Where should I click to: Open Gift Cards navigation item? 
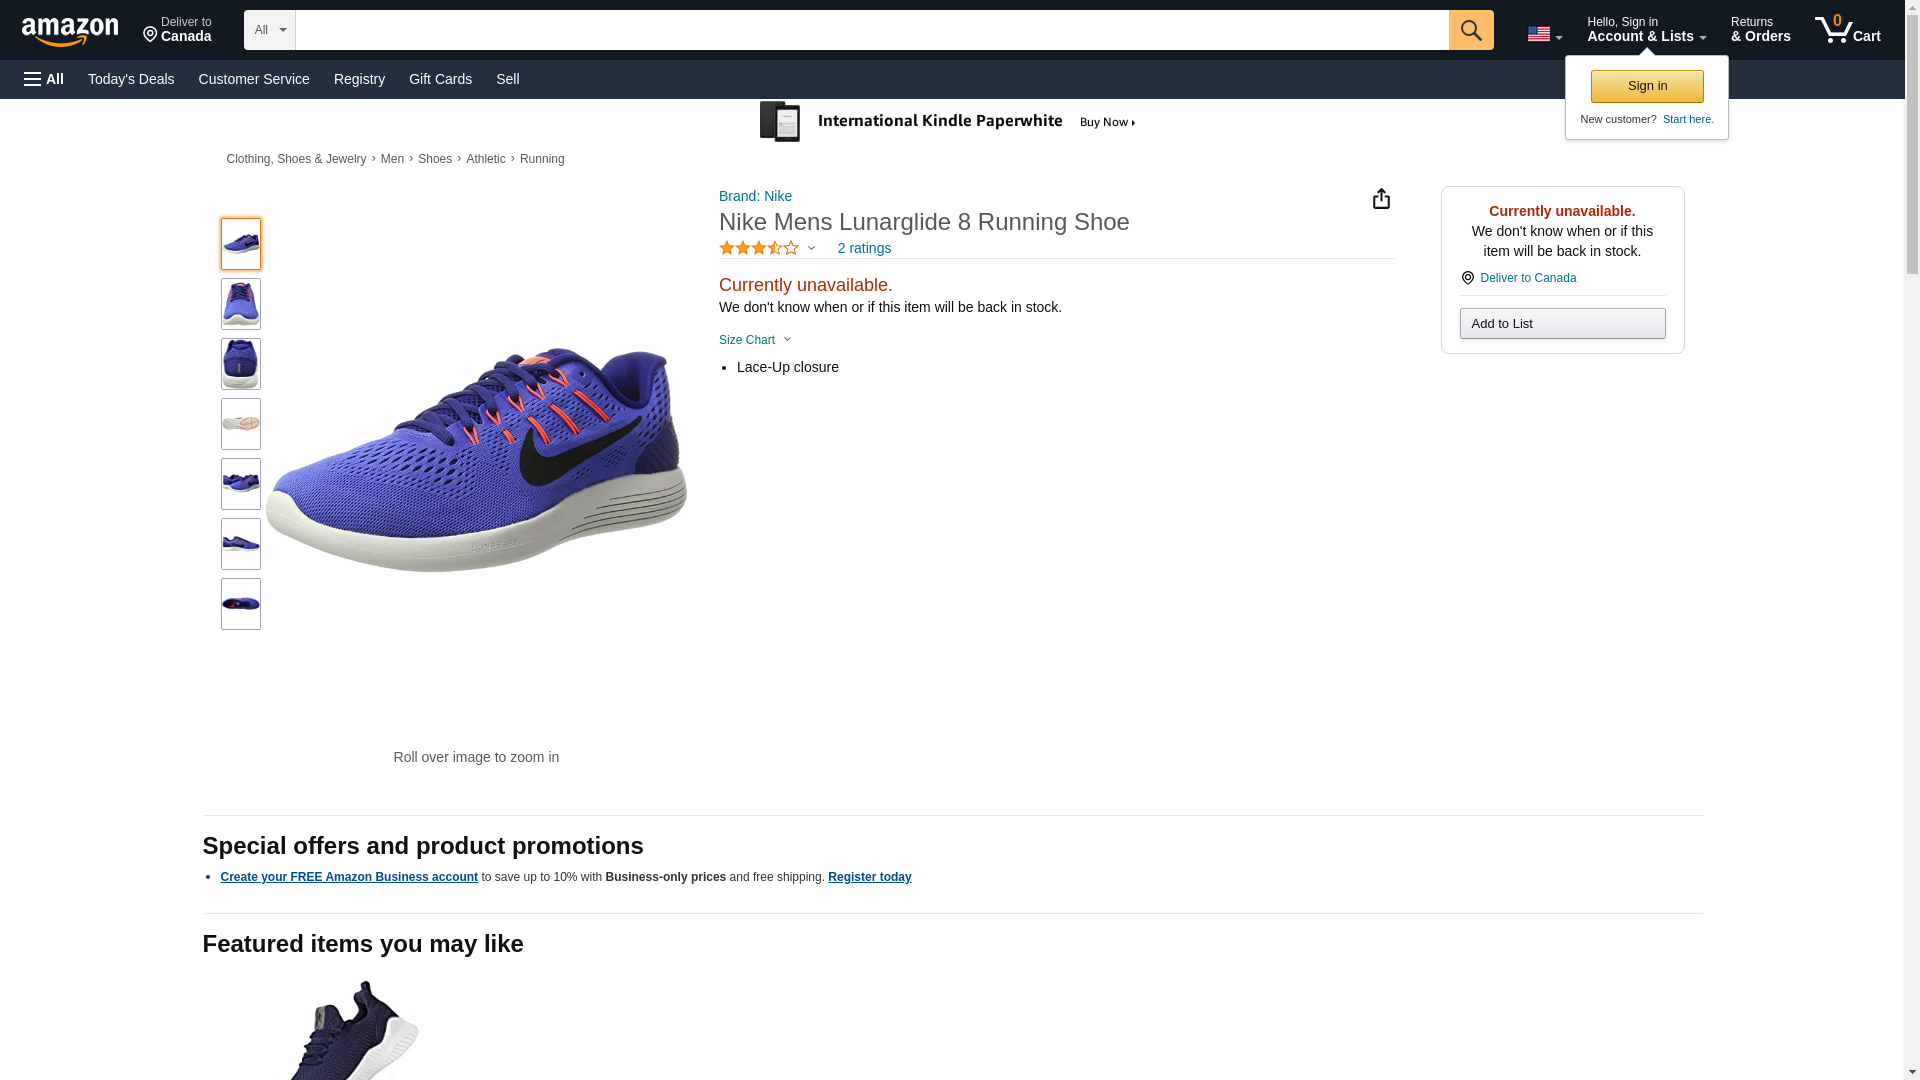pos(440,79)
